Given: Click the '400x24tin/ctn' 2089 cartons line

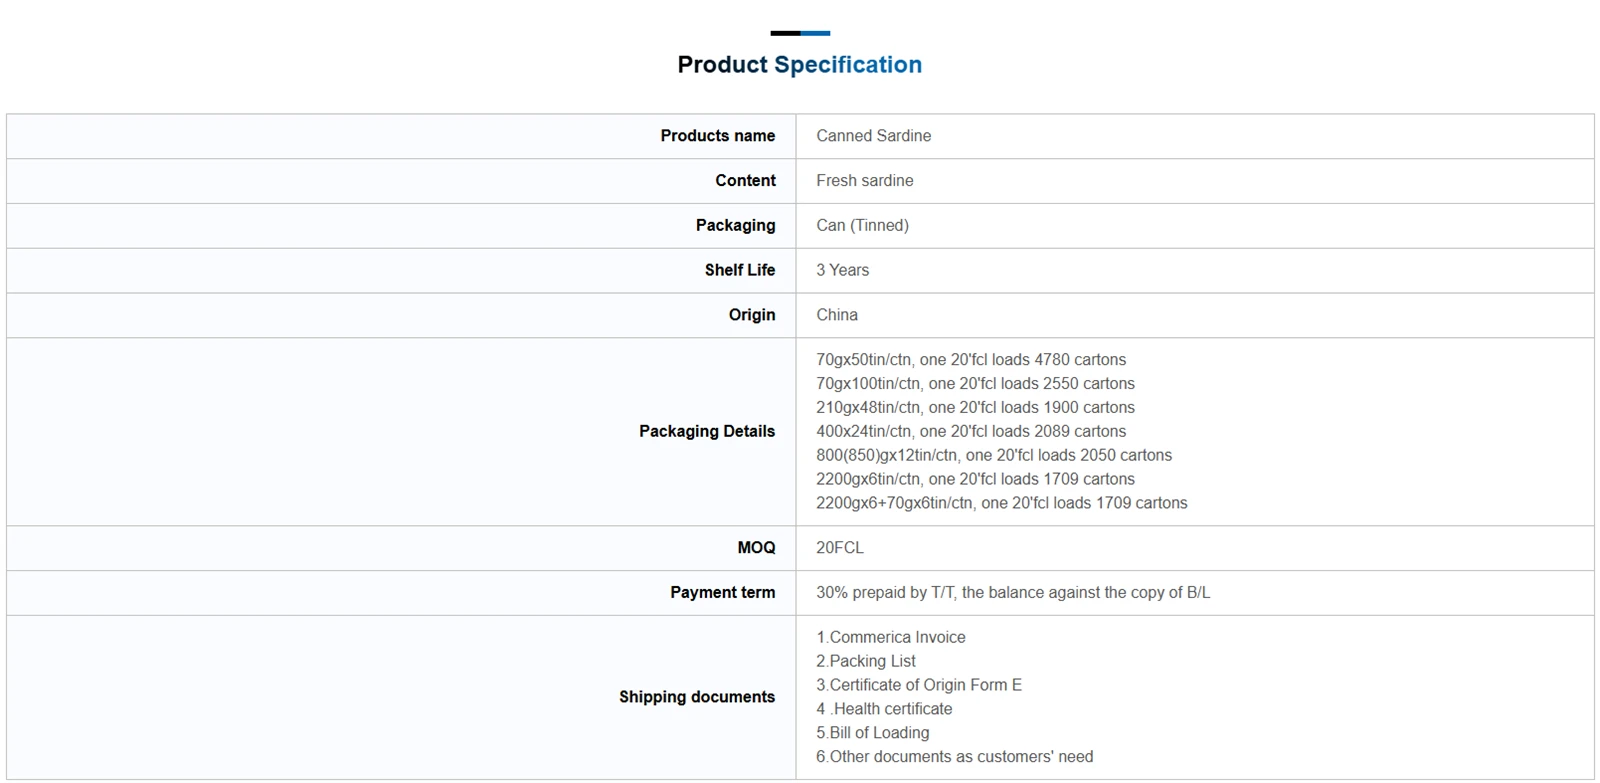Looking at the screenshot, I should pos(971,432).
